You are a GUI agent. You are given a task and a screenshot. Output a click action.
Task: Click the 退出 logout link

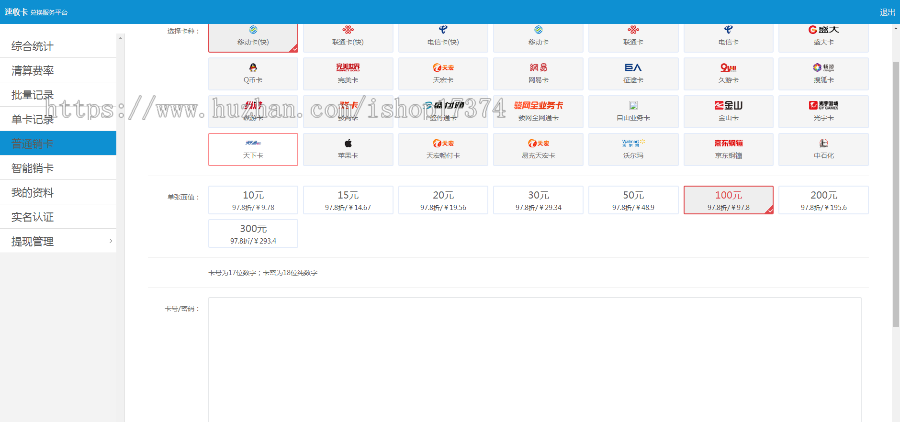point(886,12)
